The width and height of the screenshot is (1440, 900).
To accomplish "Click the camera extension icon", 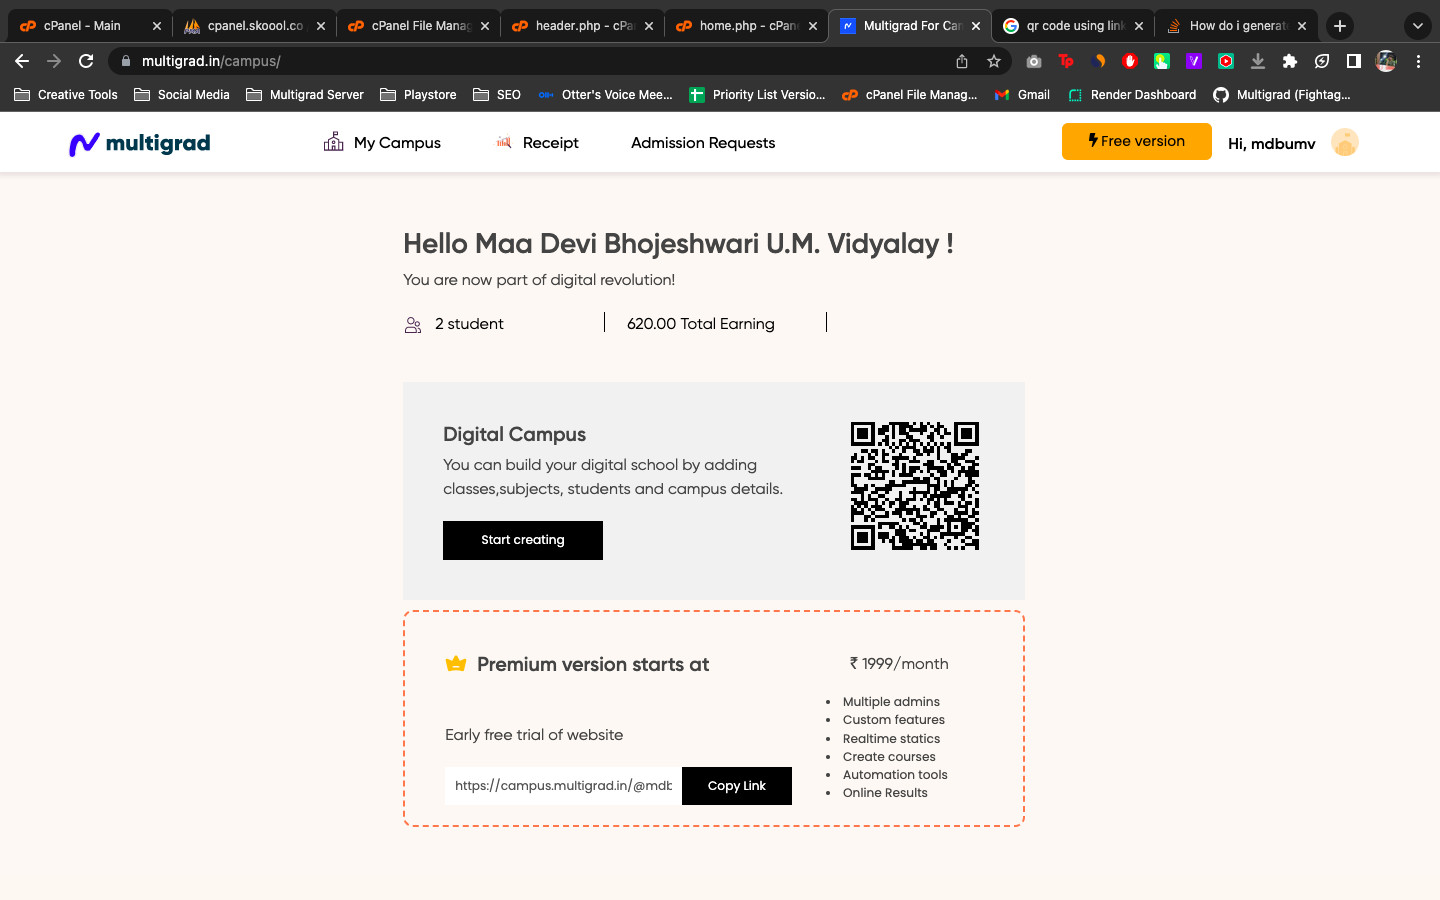I will 1034,61.
